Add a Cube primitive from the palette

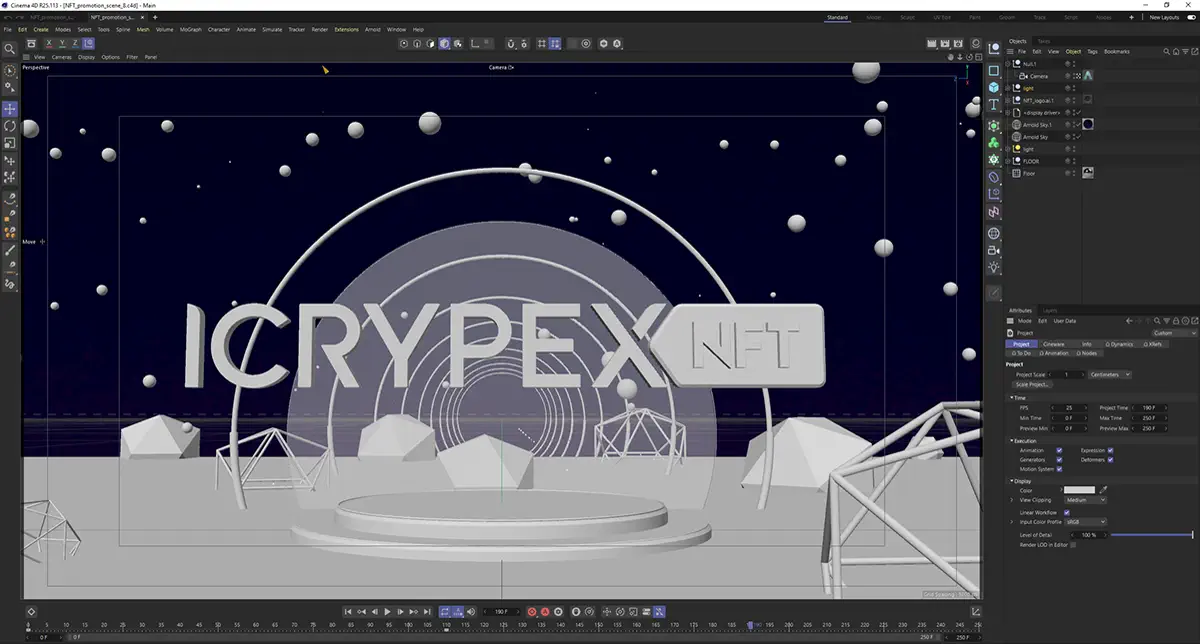994,87
